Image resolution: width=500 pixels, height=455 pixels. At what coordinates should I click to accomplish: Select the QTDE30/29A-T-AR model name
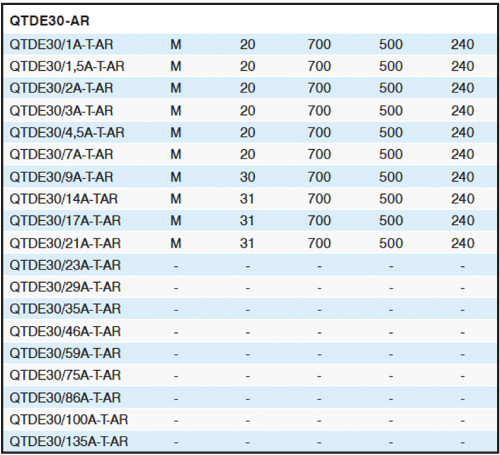65,287
